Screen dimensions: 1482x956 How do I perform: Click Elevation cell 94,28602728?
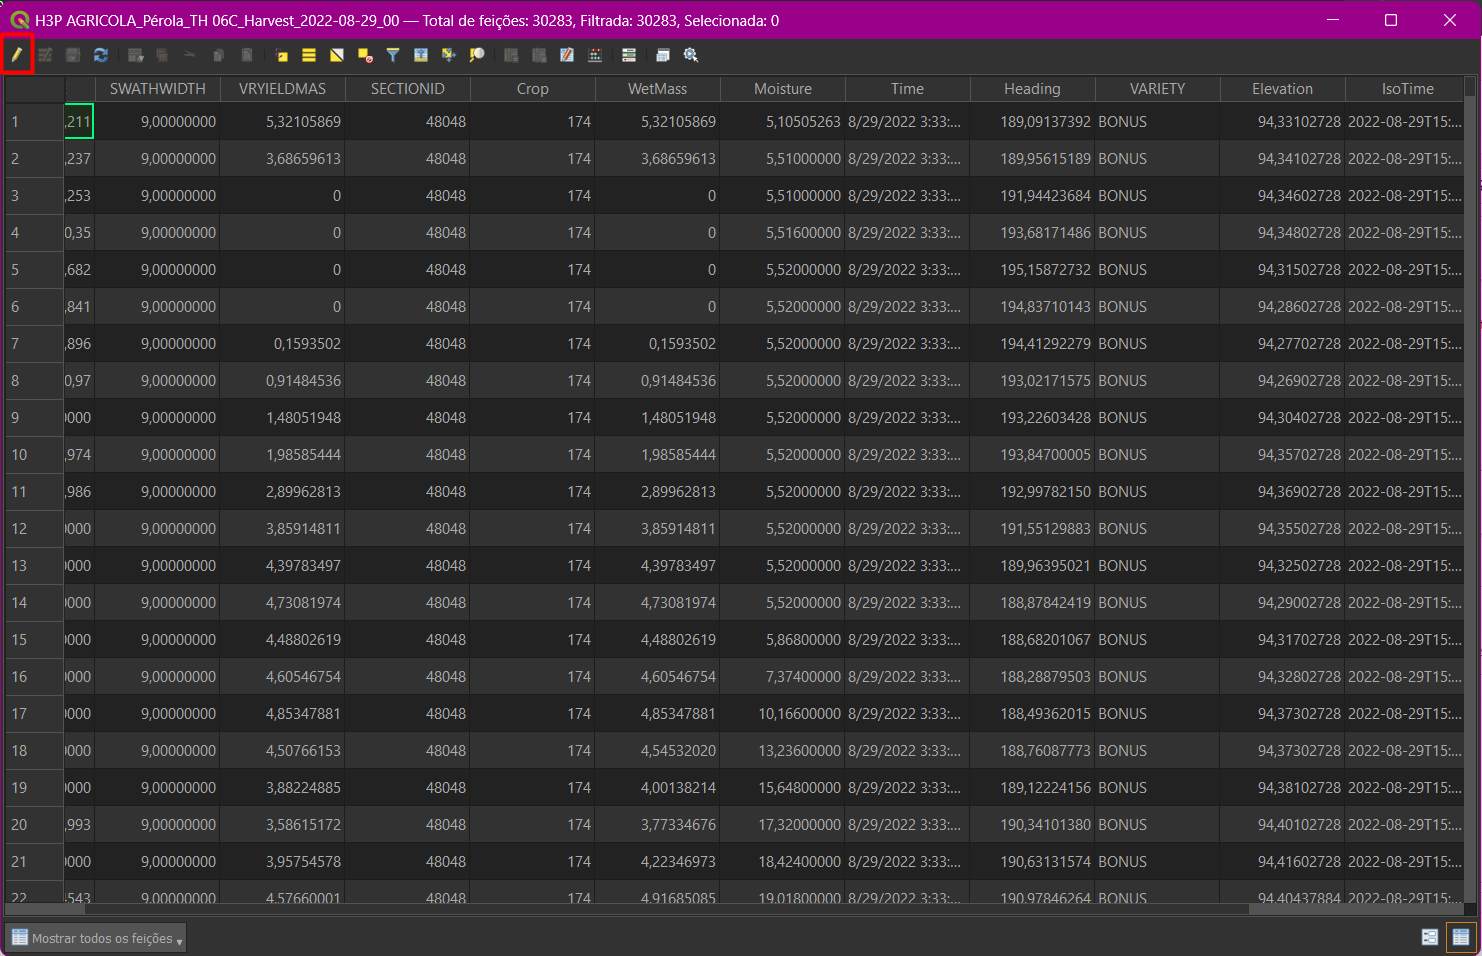click(1283, 307)
